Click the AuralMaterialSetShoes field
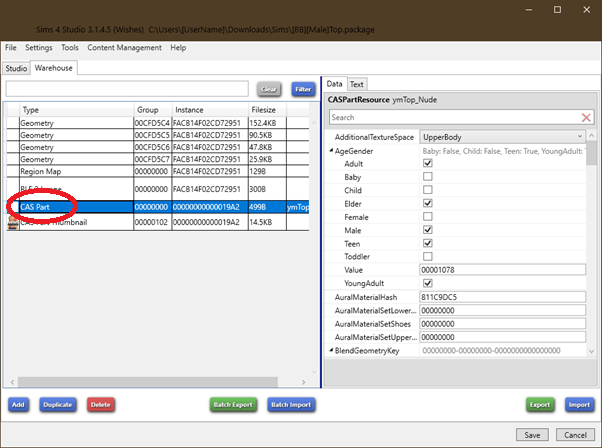This screenshot has width=602, height=448. point(502,324)
